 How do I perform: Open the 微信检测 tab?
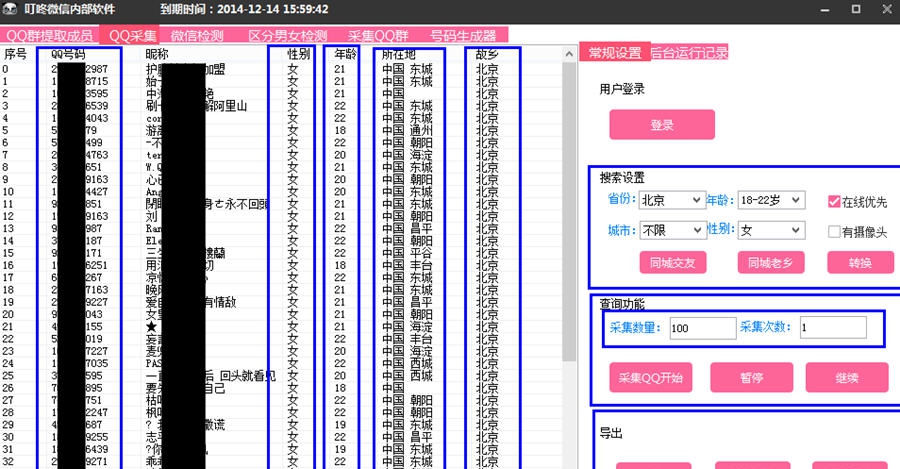click(197, 36)
